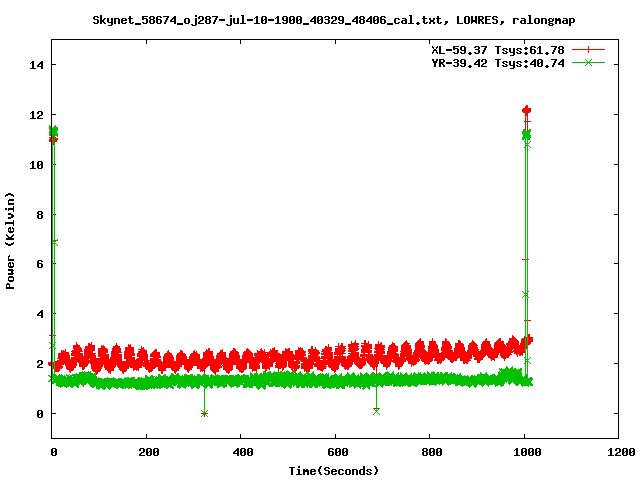Click the Power (Kelvin) axis label
The width and height of the screenshot is (640, 480).
tap(10, 241)
